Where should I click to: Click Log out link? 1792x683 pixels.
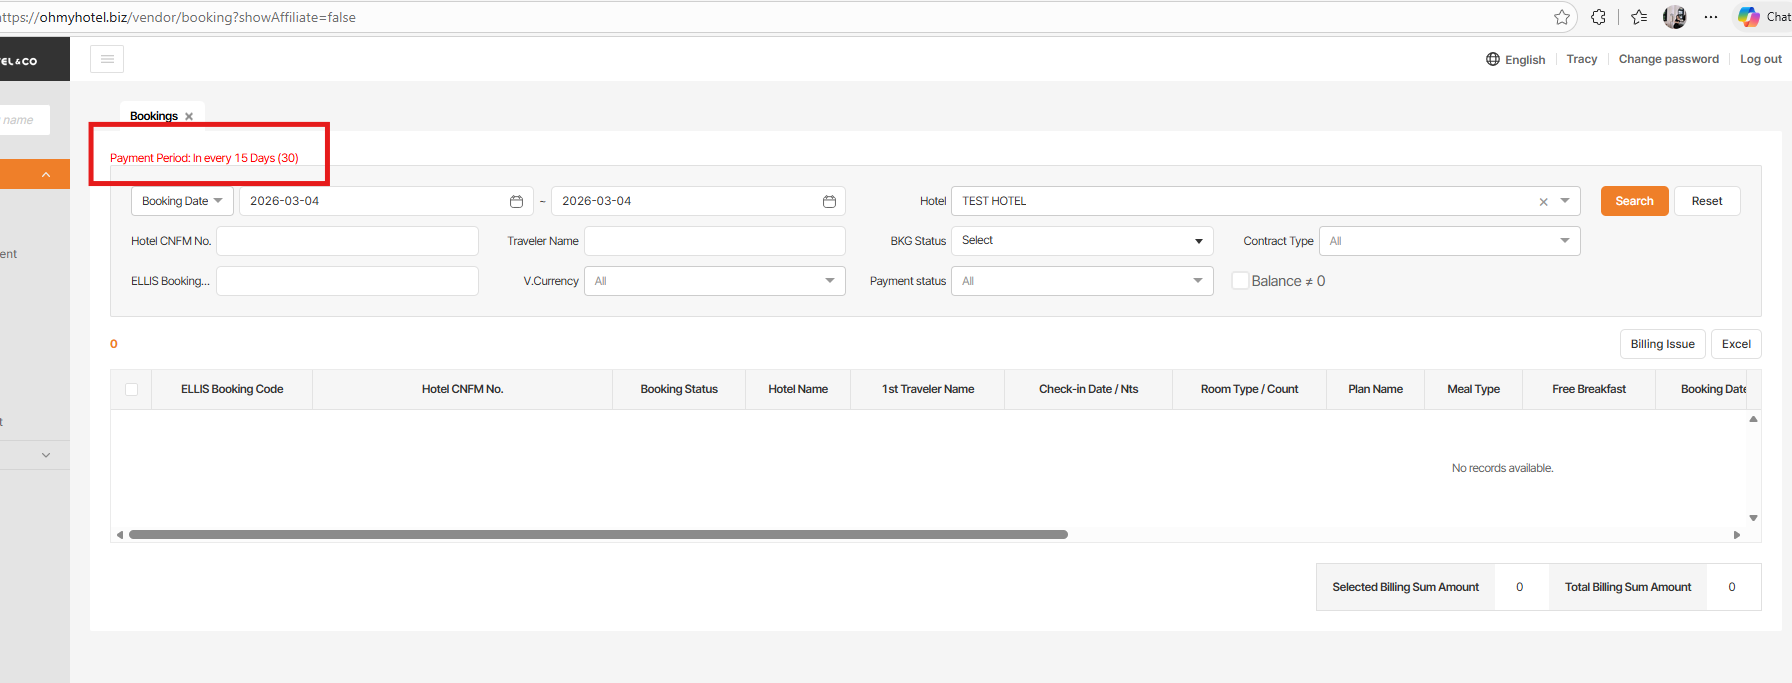point(1761,59)
